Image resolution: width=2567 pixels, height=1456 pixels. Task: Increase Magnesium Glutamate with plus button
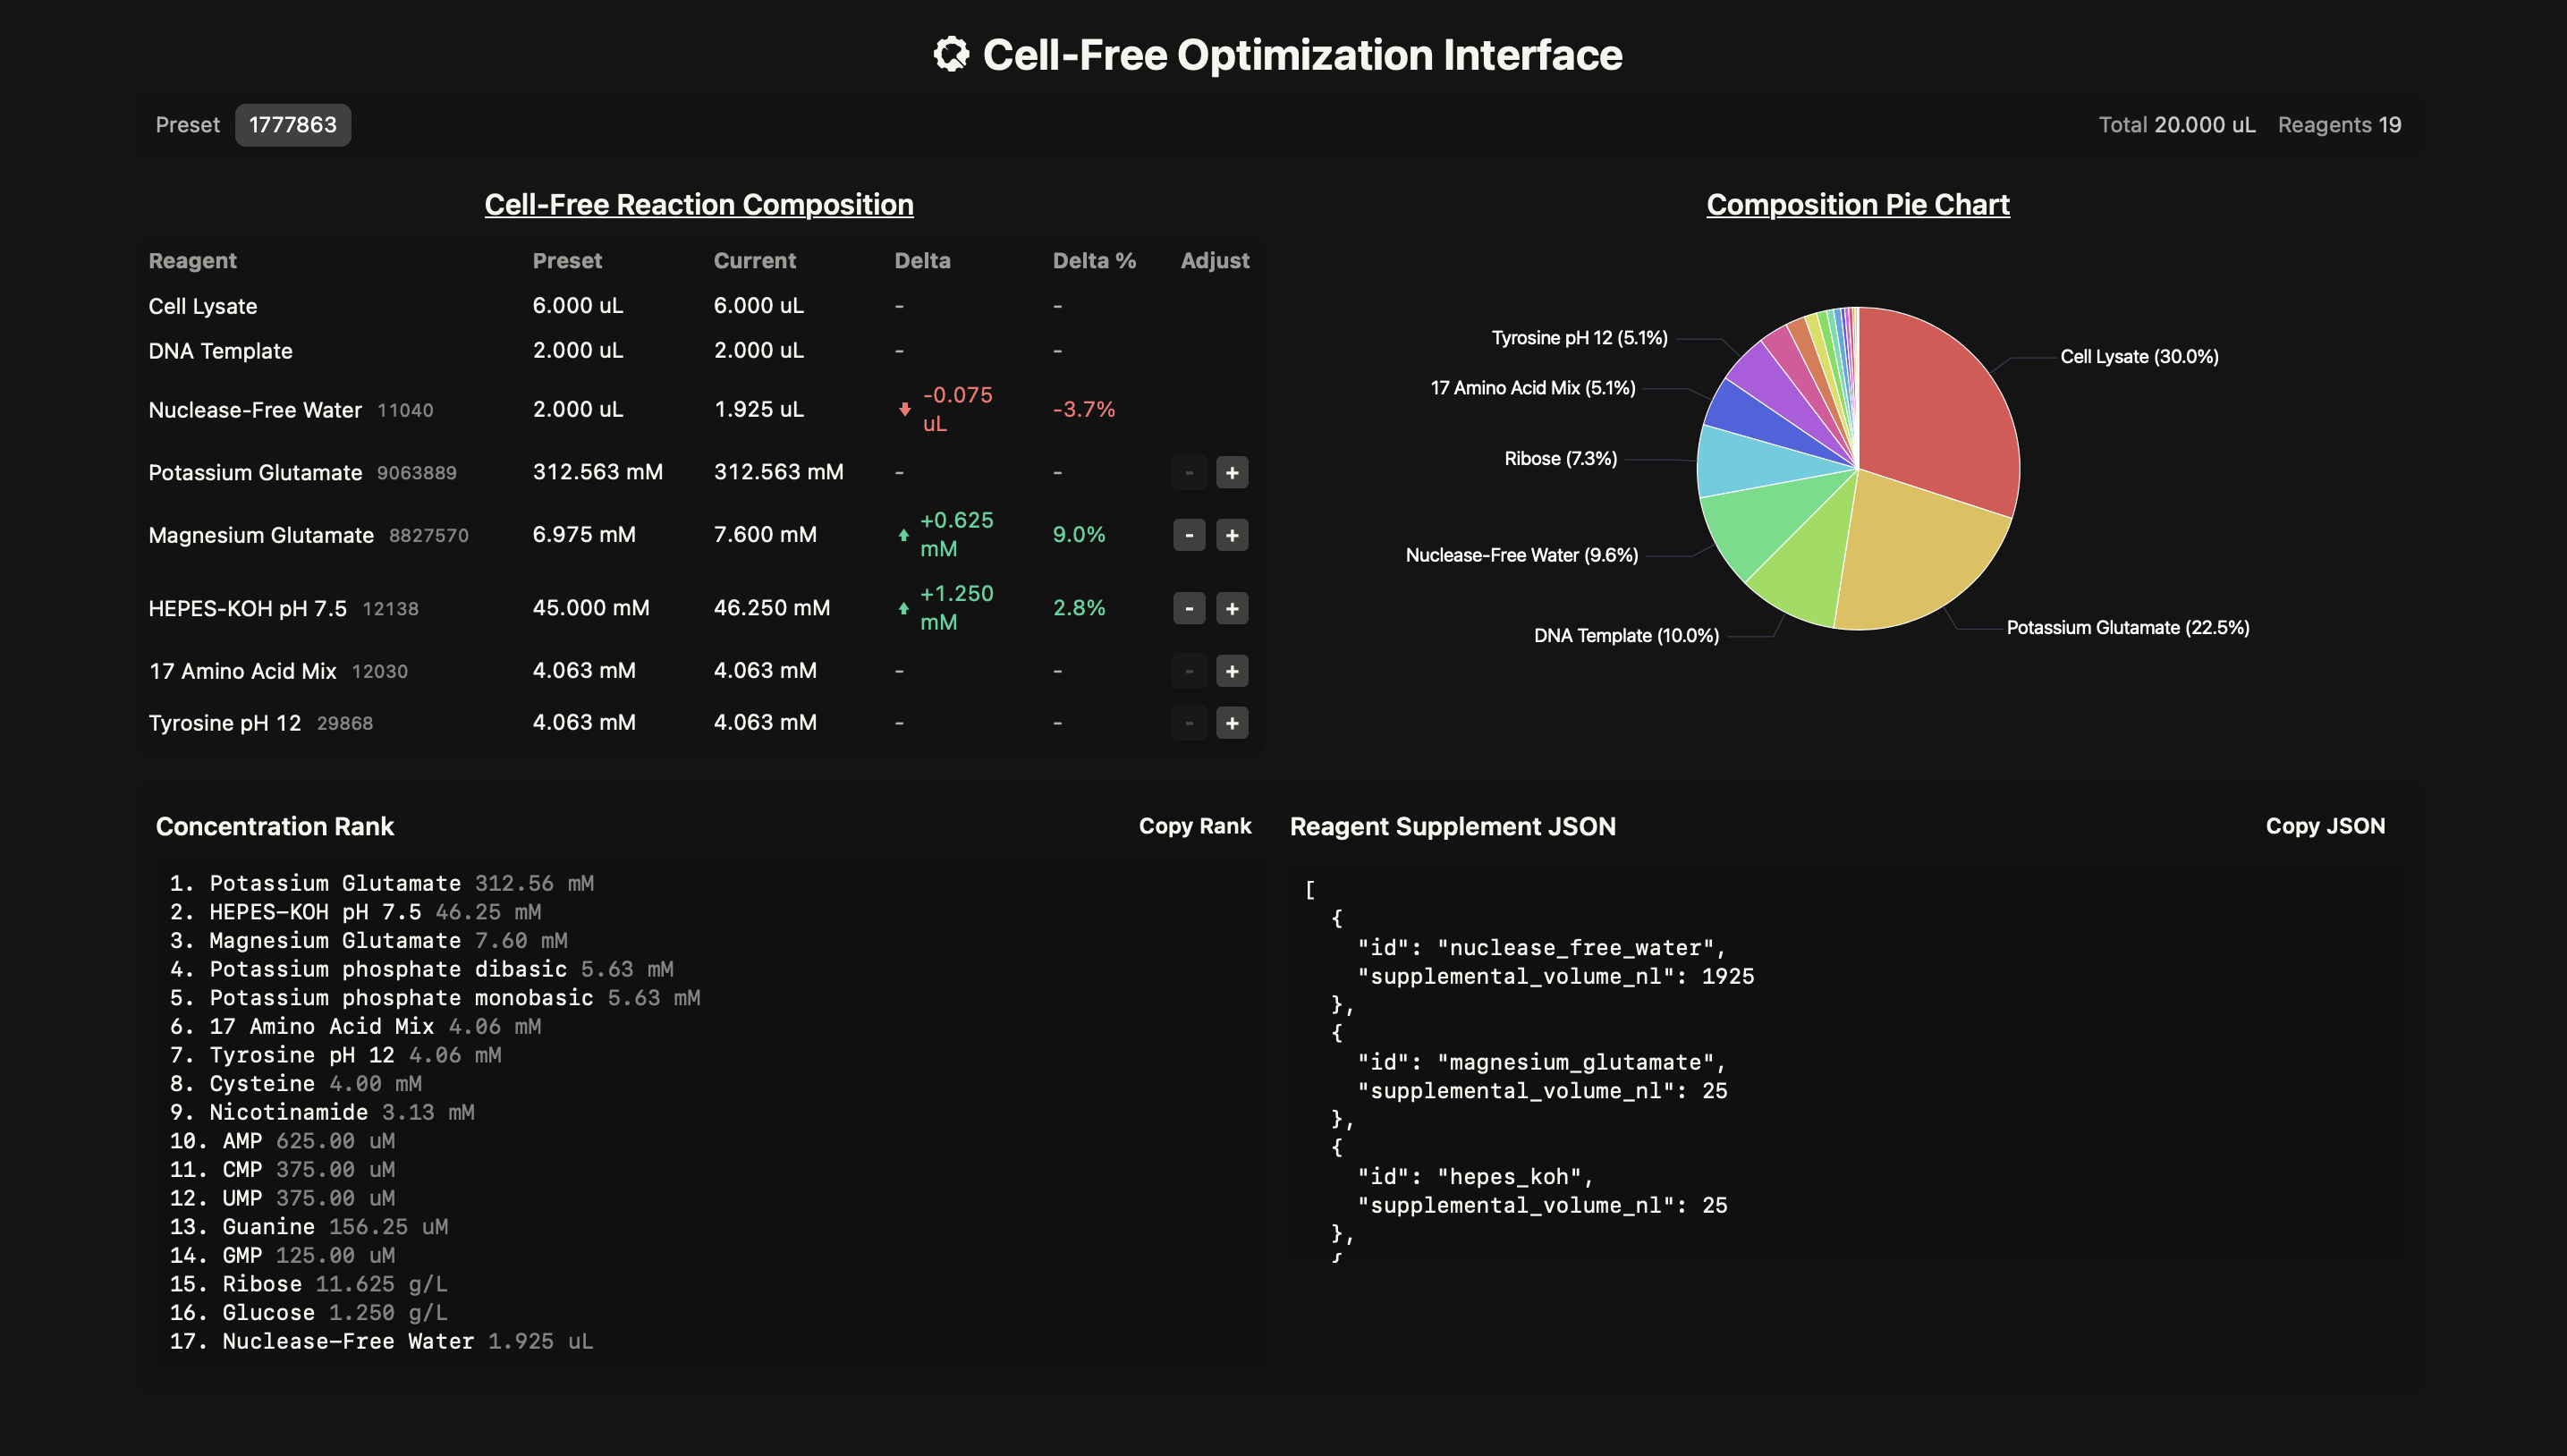click(1232, 535)
